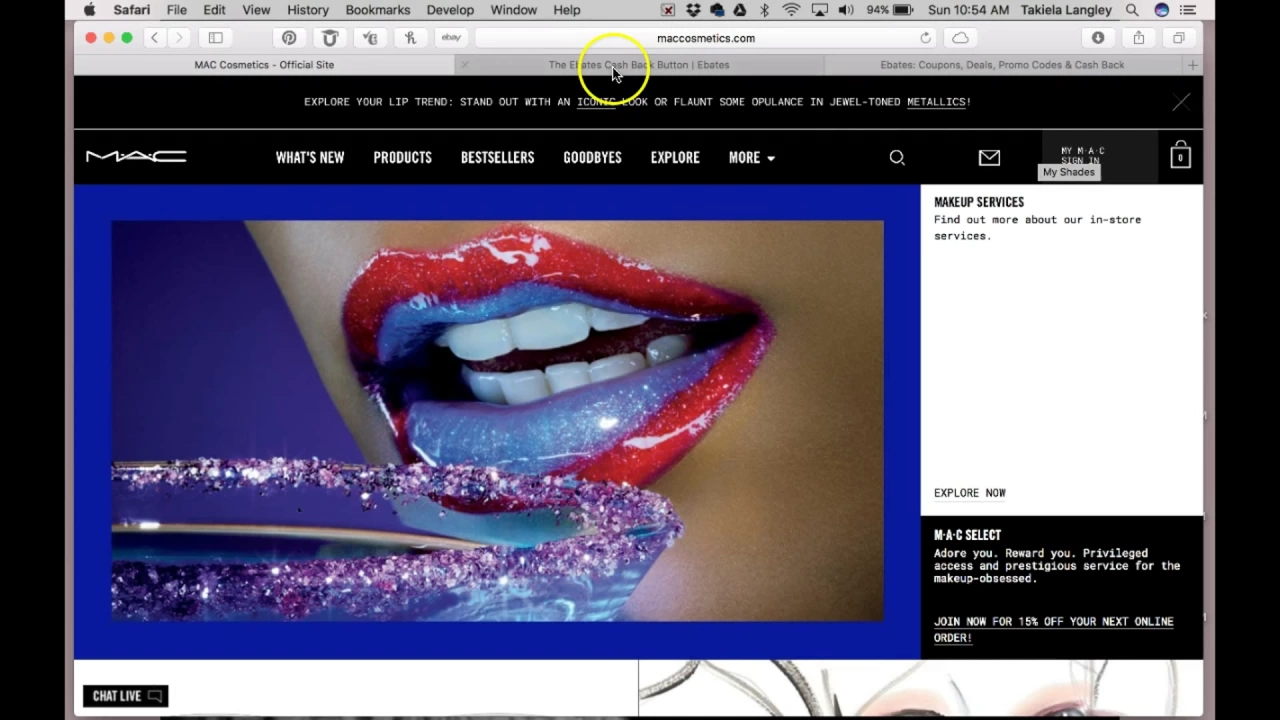Click the Google Drive menu bar icon
This screenshot has height=720, width=1280.
tap(740, 10)
